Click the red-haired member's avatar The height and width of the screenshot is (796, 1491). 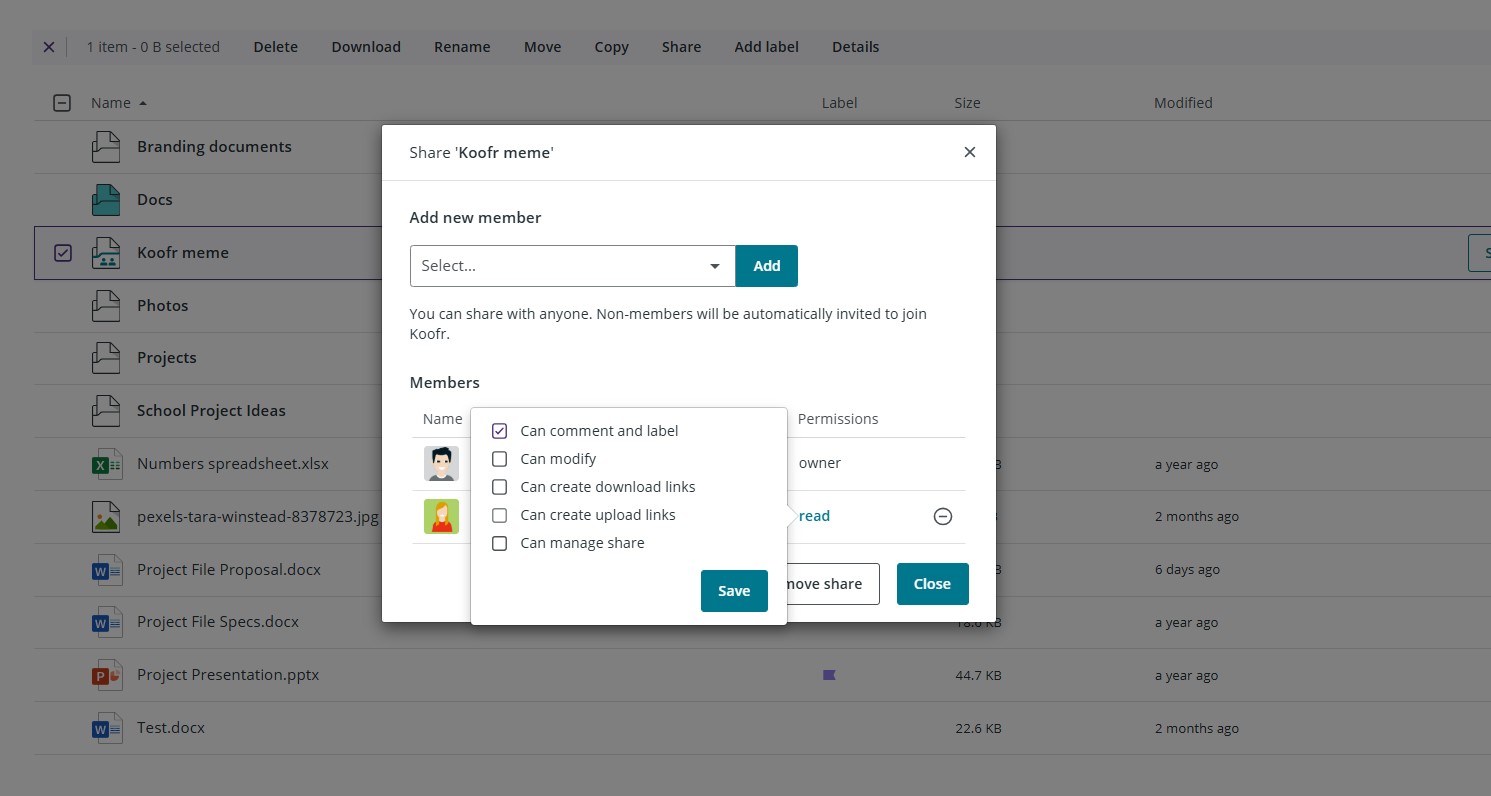(x=441, y=517)
